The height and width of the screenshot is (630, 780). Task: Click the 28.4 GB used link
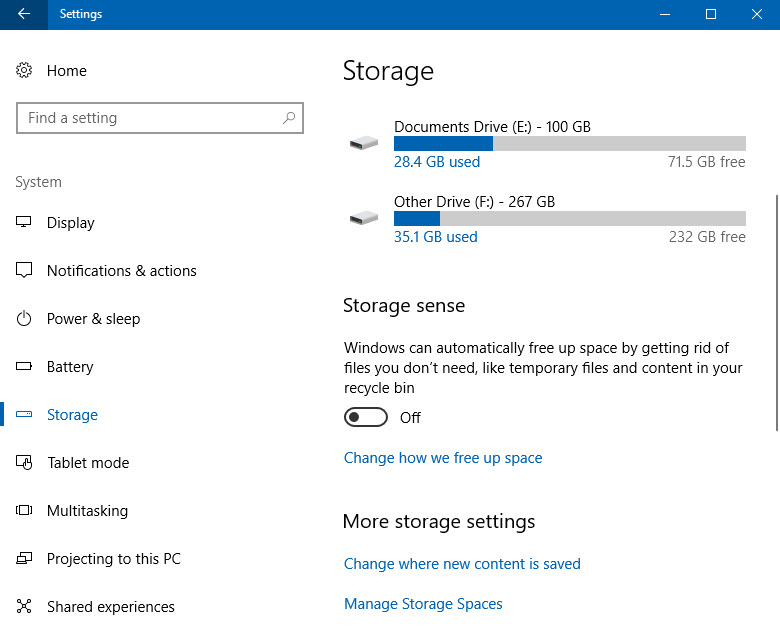[437, 162]
